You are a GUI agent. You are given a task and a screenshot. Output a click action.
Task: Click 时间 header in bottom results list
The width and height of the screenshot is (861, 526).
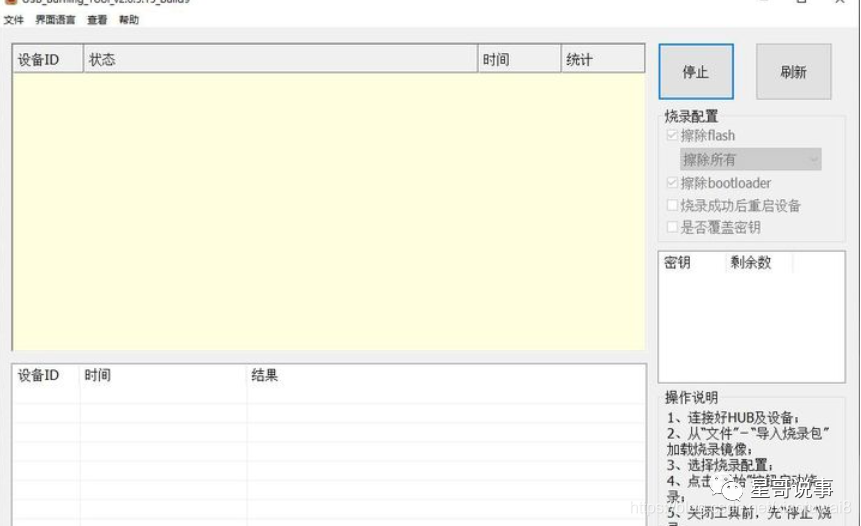click(163, 376)
